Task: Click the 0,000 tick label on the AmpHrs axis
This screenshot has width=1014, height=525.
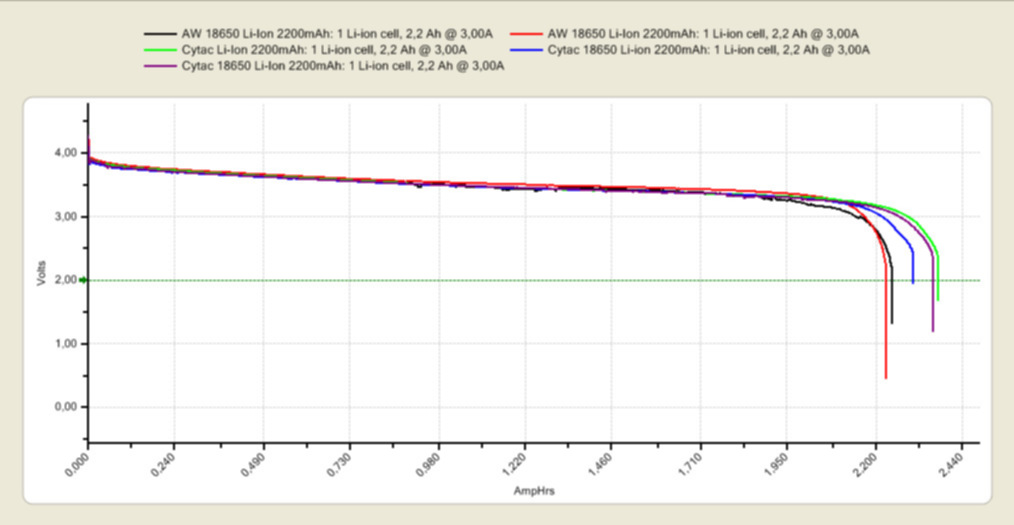Action: 77,465
